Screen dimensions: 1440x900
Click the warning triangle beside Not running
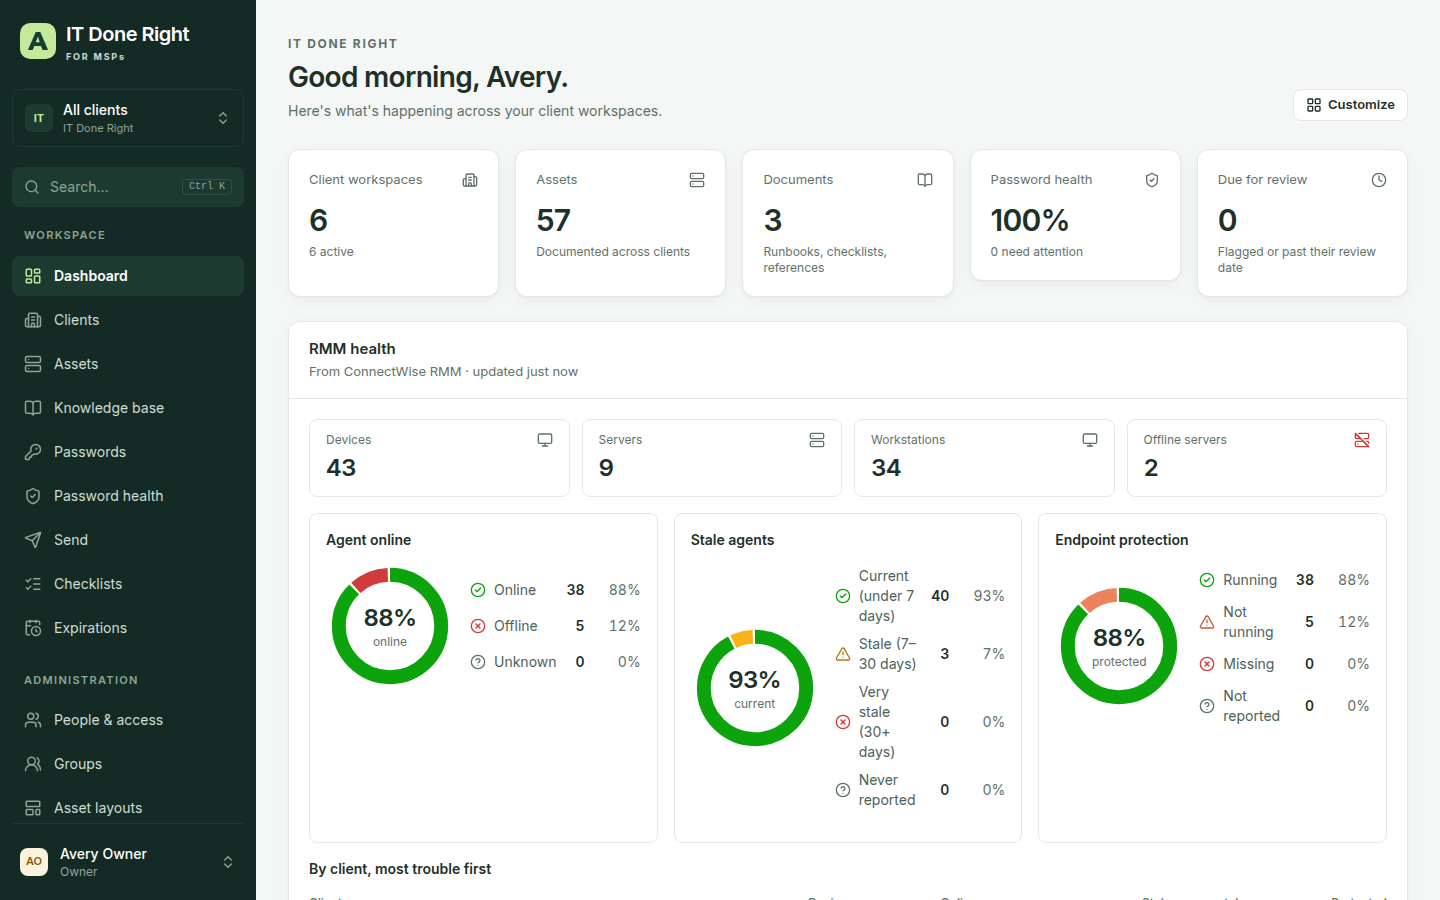coord(1207,622)
